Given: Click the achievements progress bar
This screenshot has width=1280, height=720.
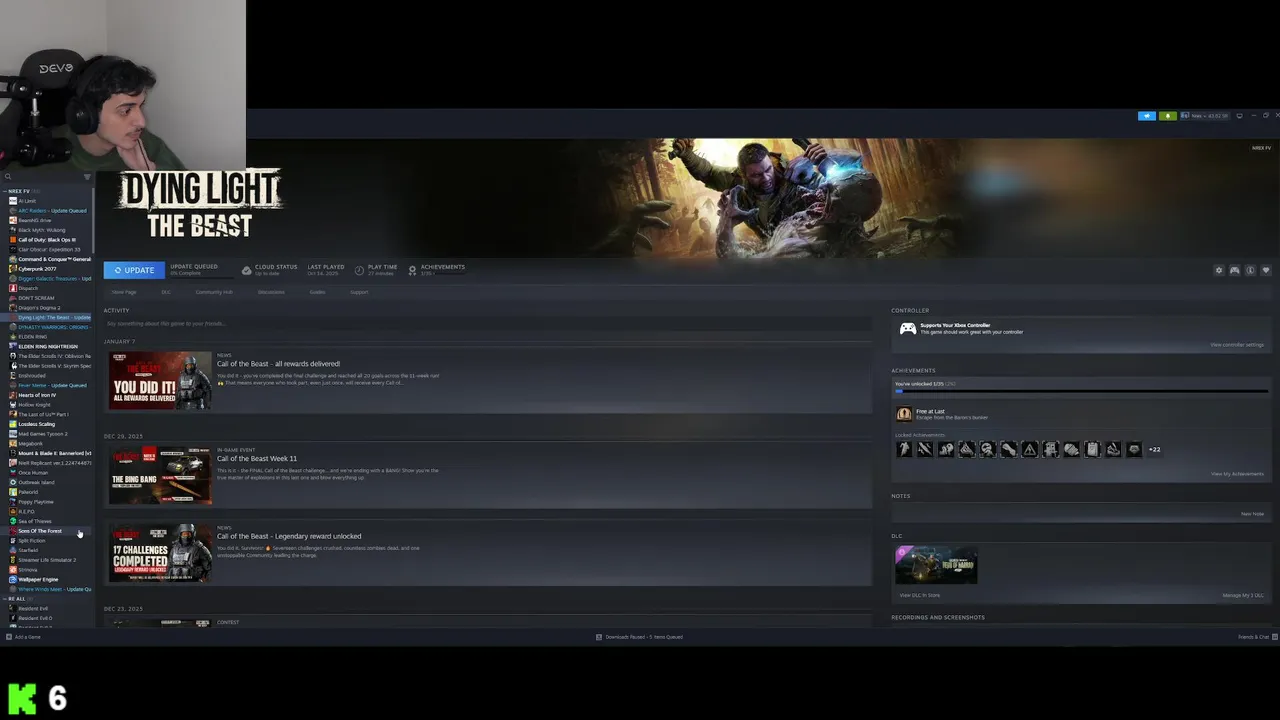Looking at the screenshot, I should click(1081, 392).
